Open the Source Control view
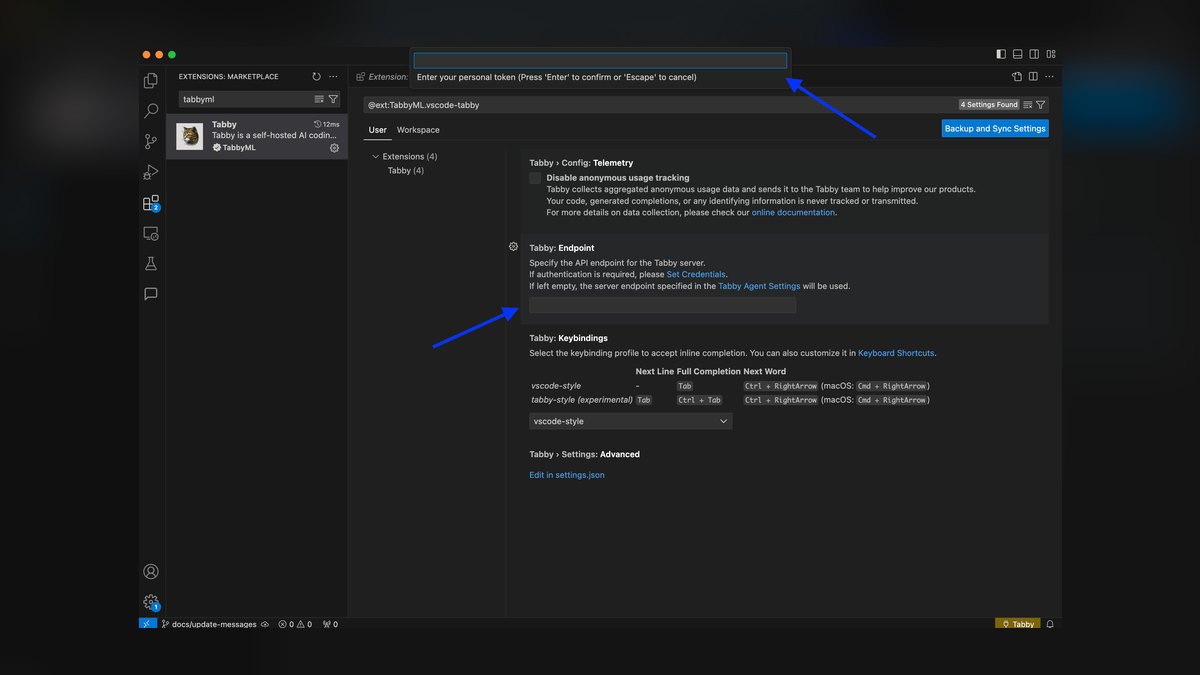Viewport: 1200px width, 675px height. (151, 142)
